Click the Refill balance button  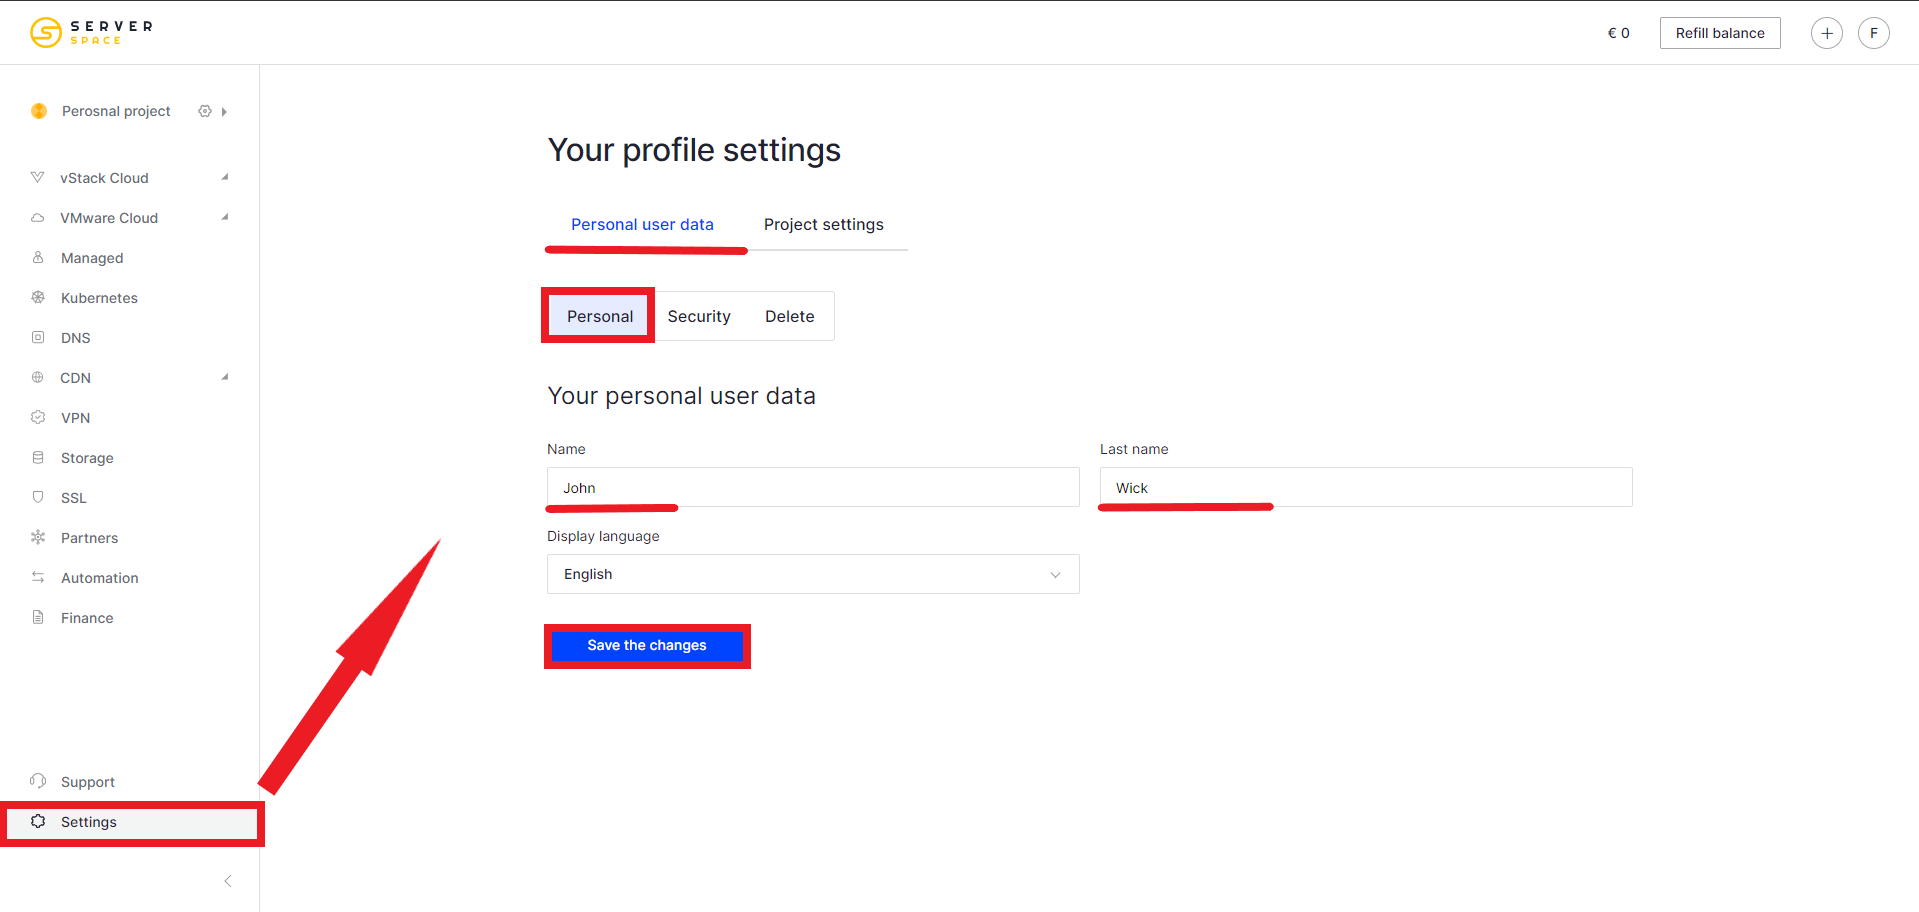coord(1719,32)
